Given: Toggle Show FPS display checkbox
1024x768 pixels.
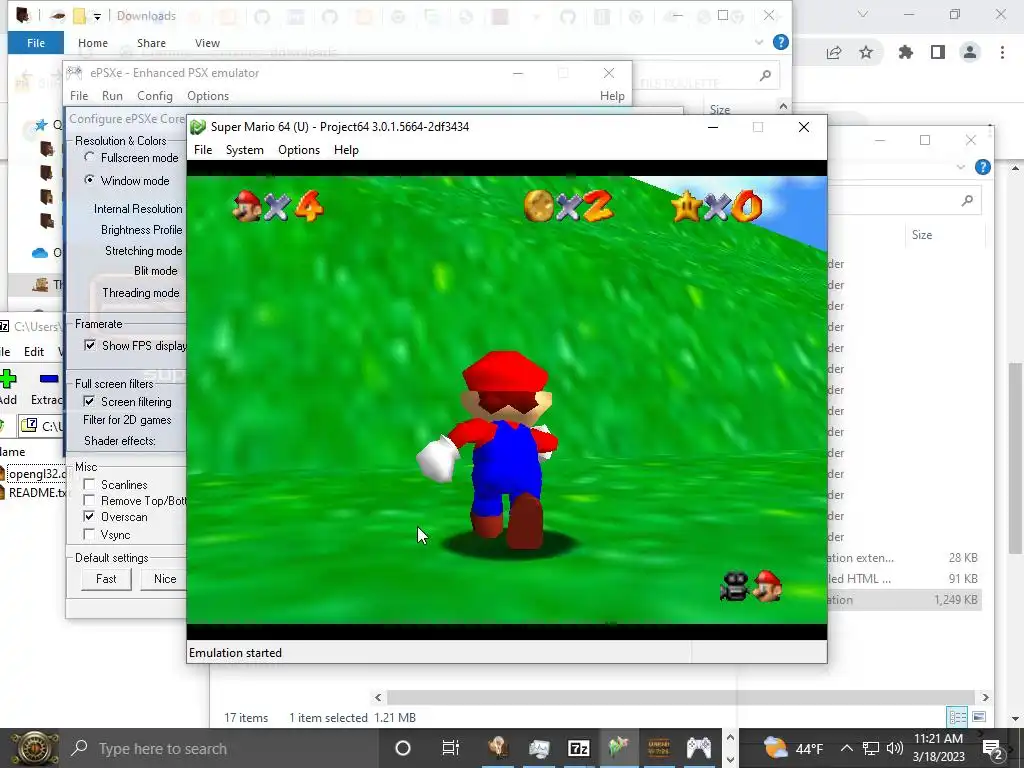Looking at the screenshot, I should (90, 345).
